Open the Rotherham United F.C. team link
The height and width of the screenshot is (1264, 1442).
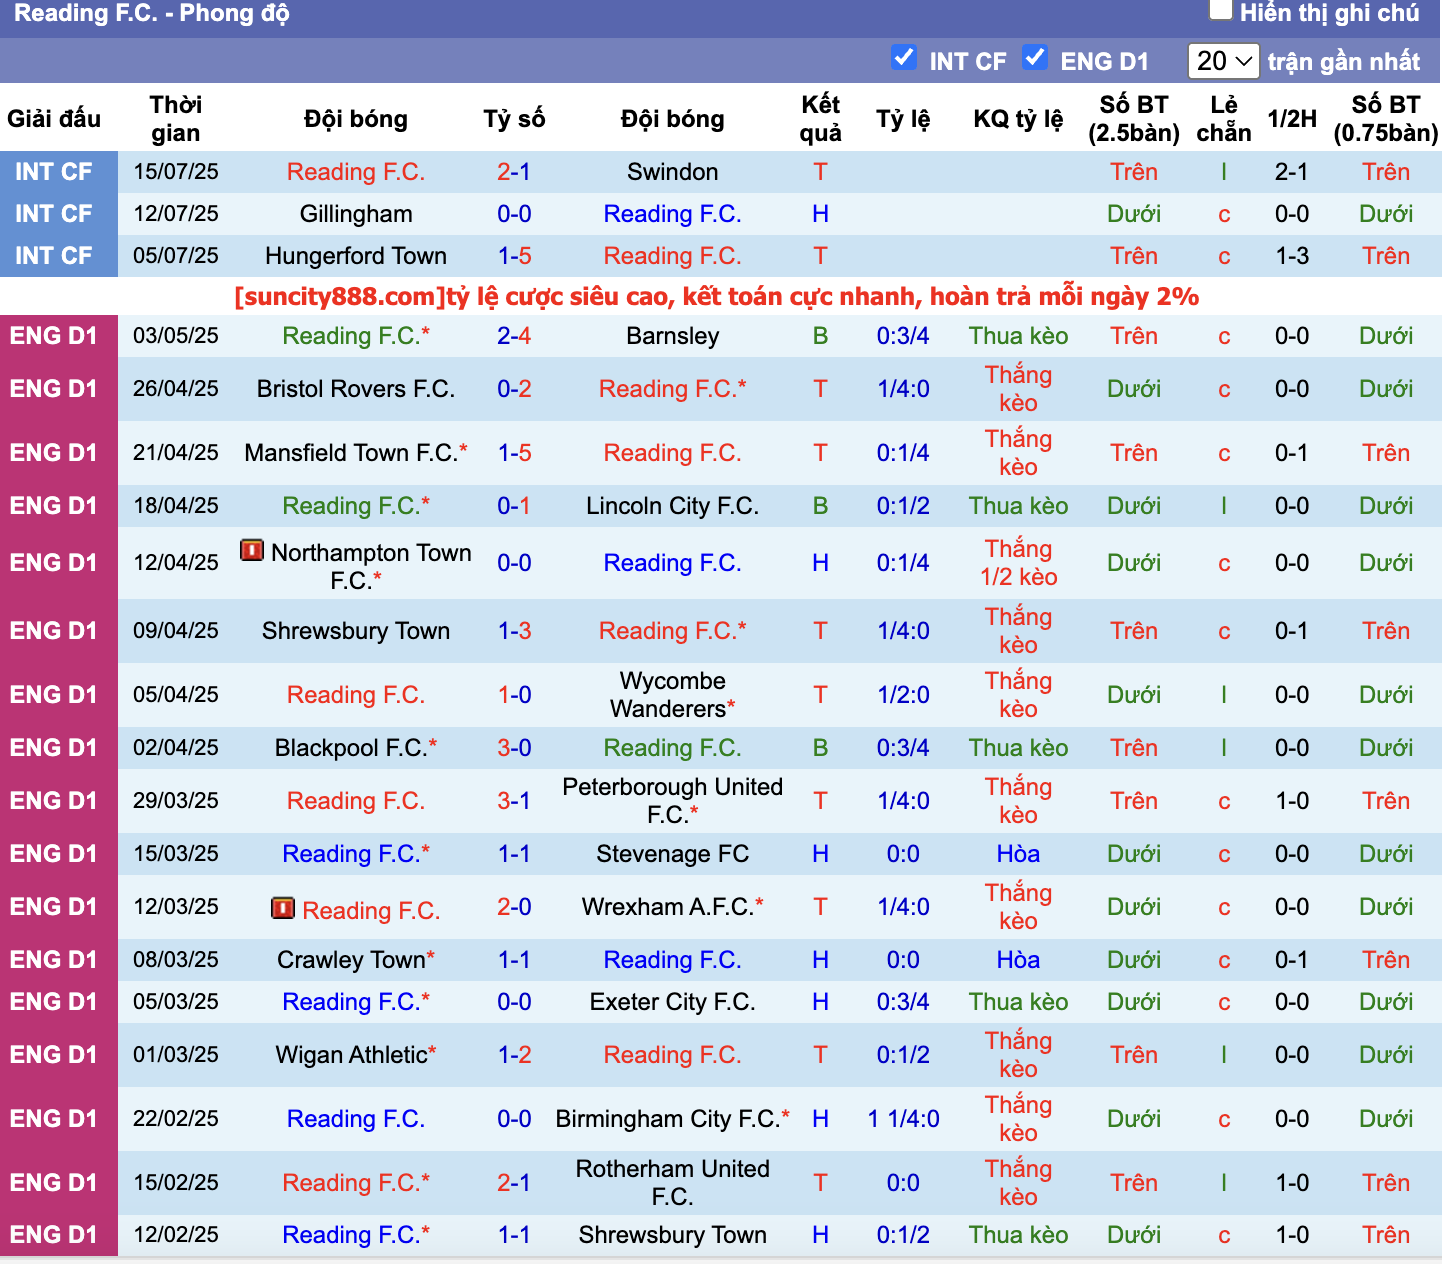673,1183
